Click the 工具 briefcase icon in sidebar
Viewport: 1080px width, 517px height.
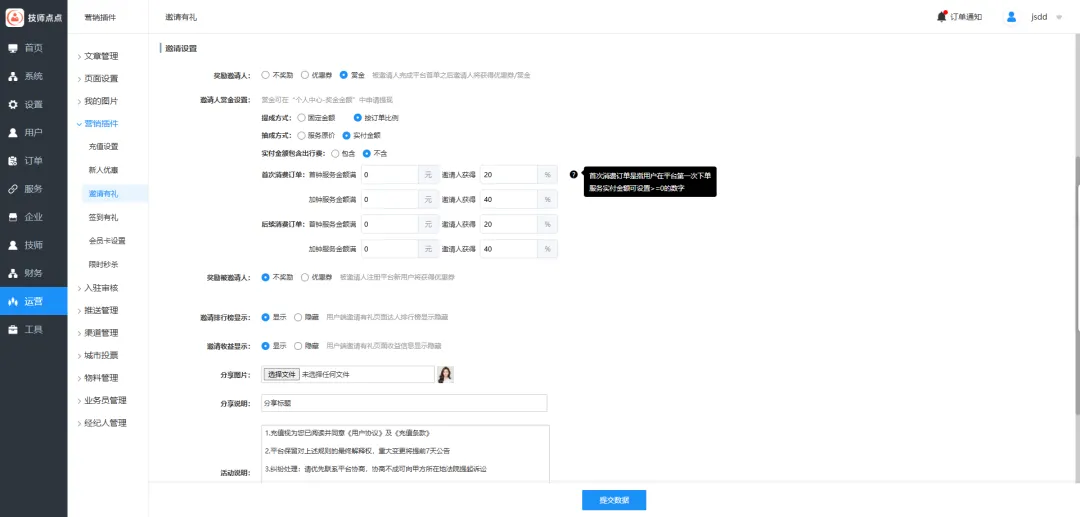[13, 329]
